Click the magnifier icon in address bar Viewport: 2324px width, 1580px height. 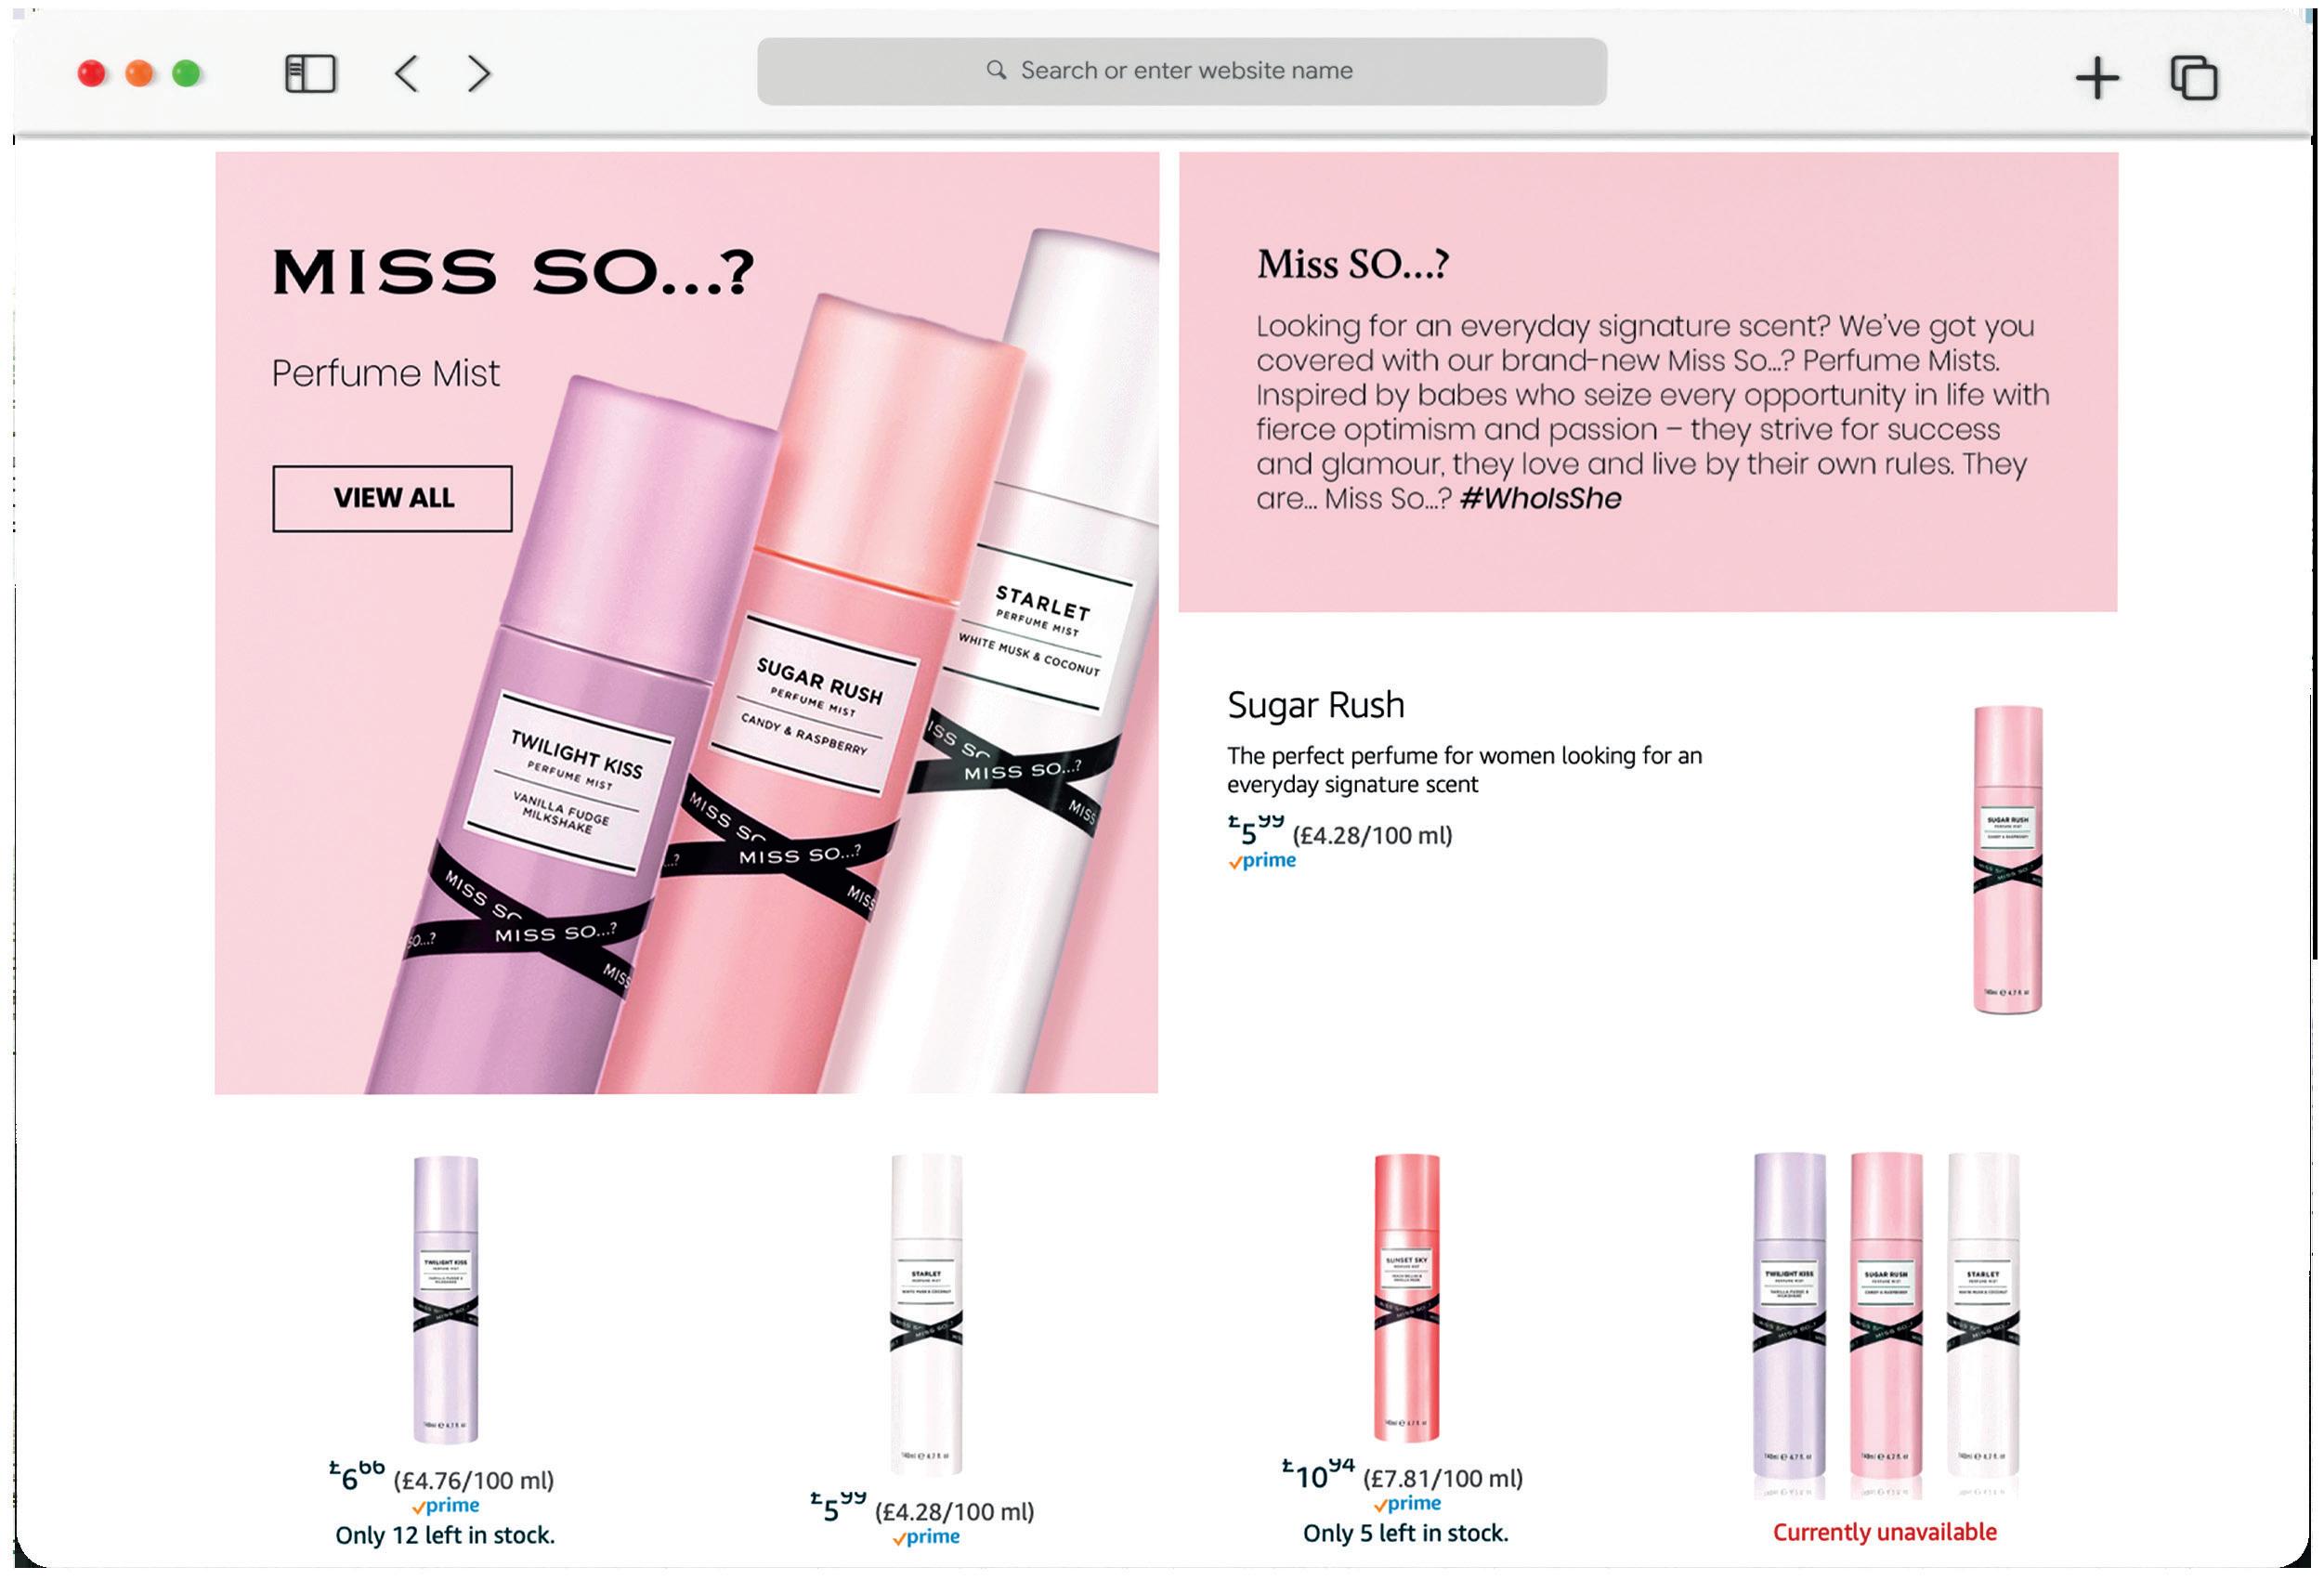996,70
